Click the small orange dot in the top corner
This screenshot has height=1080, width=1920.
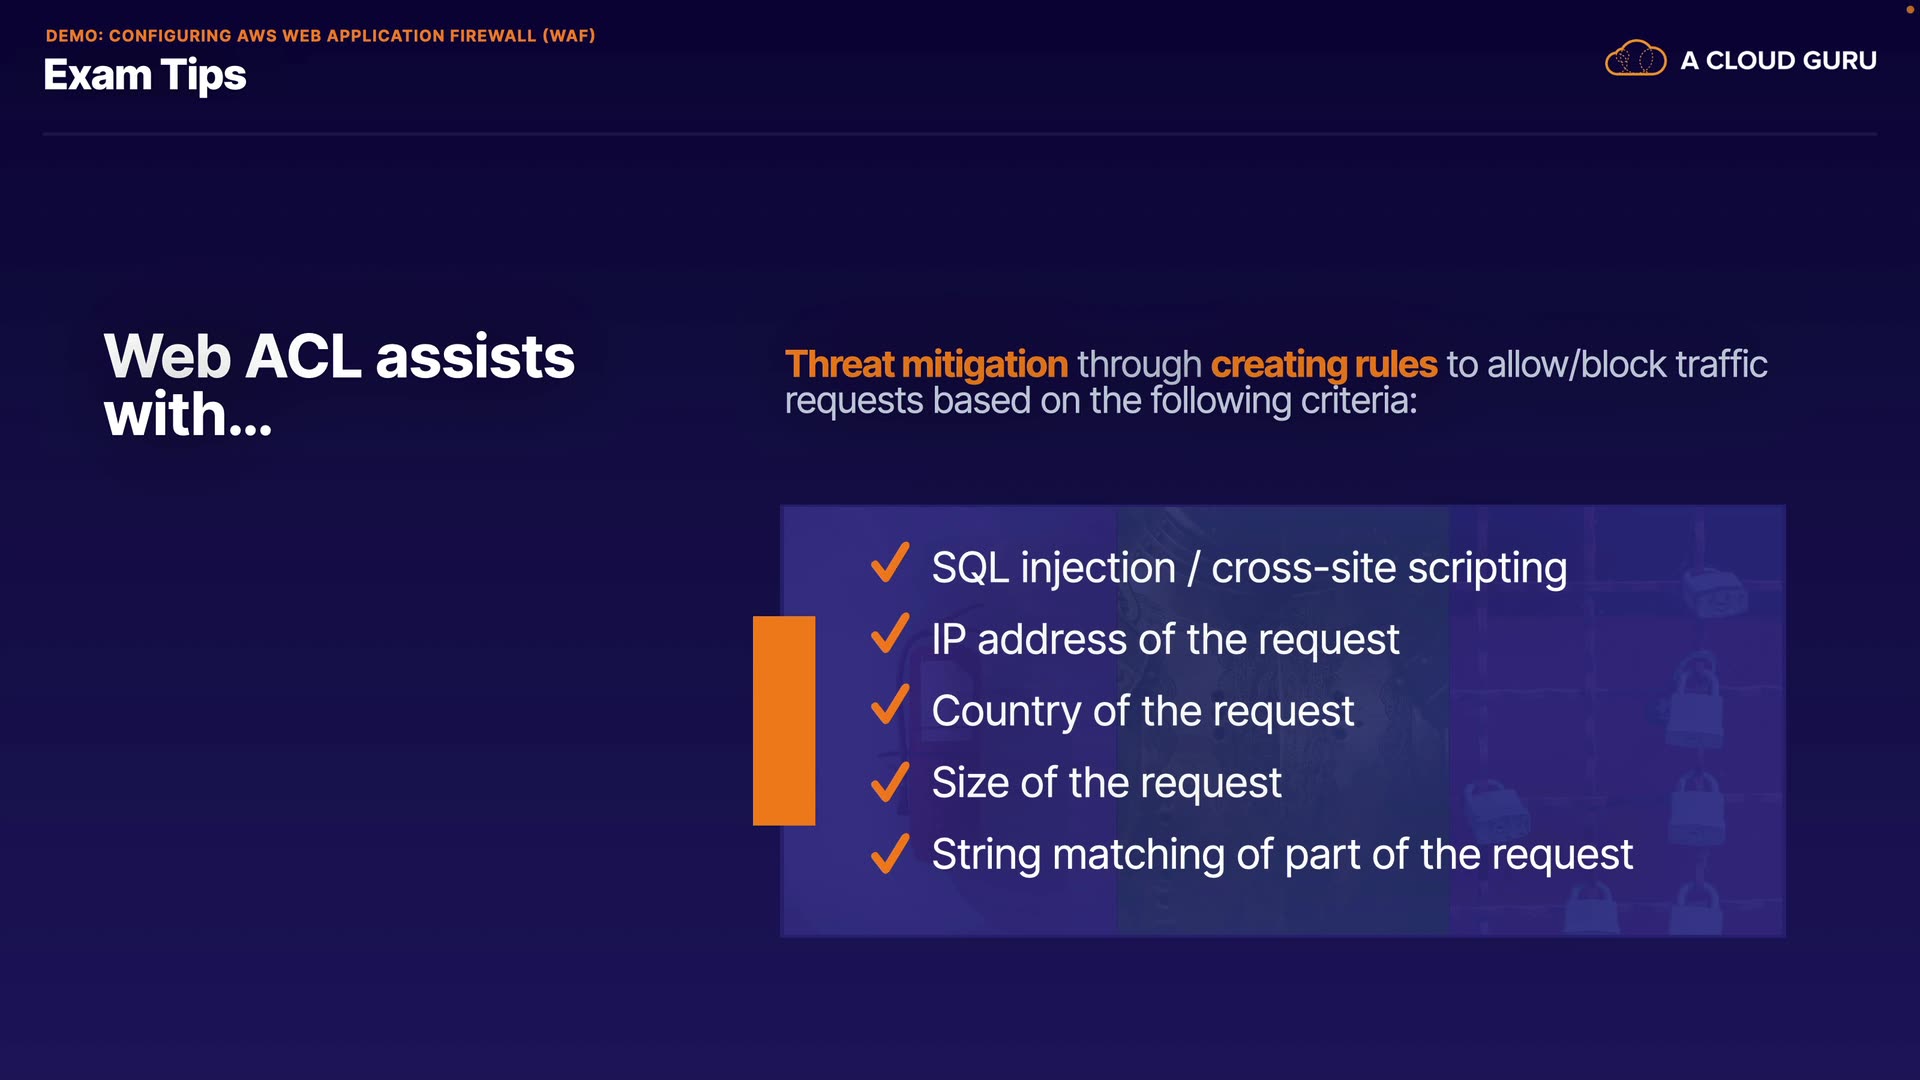point(1909,9)
